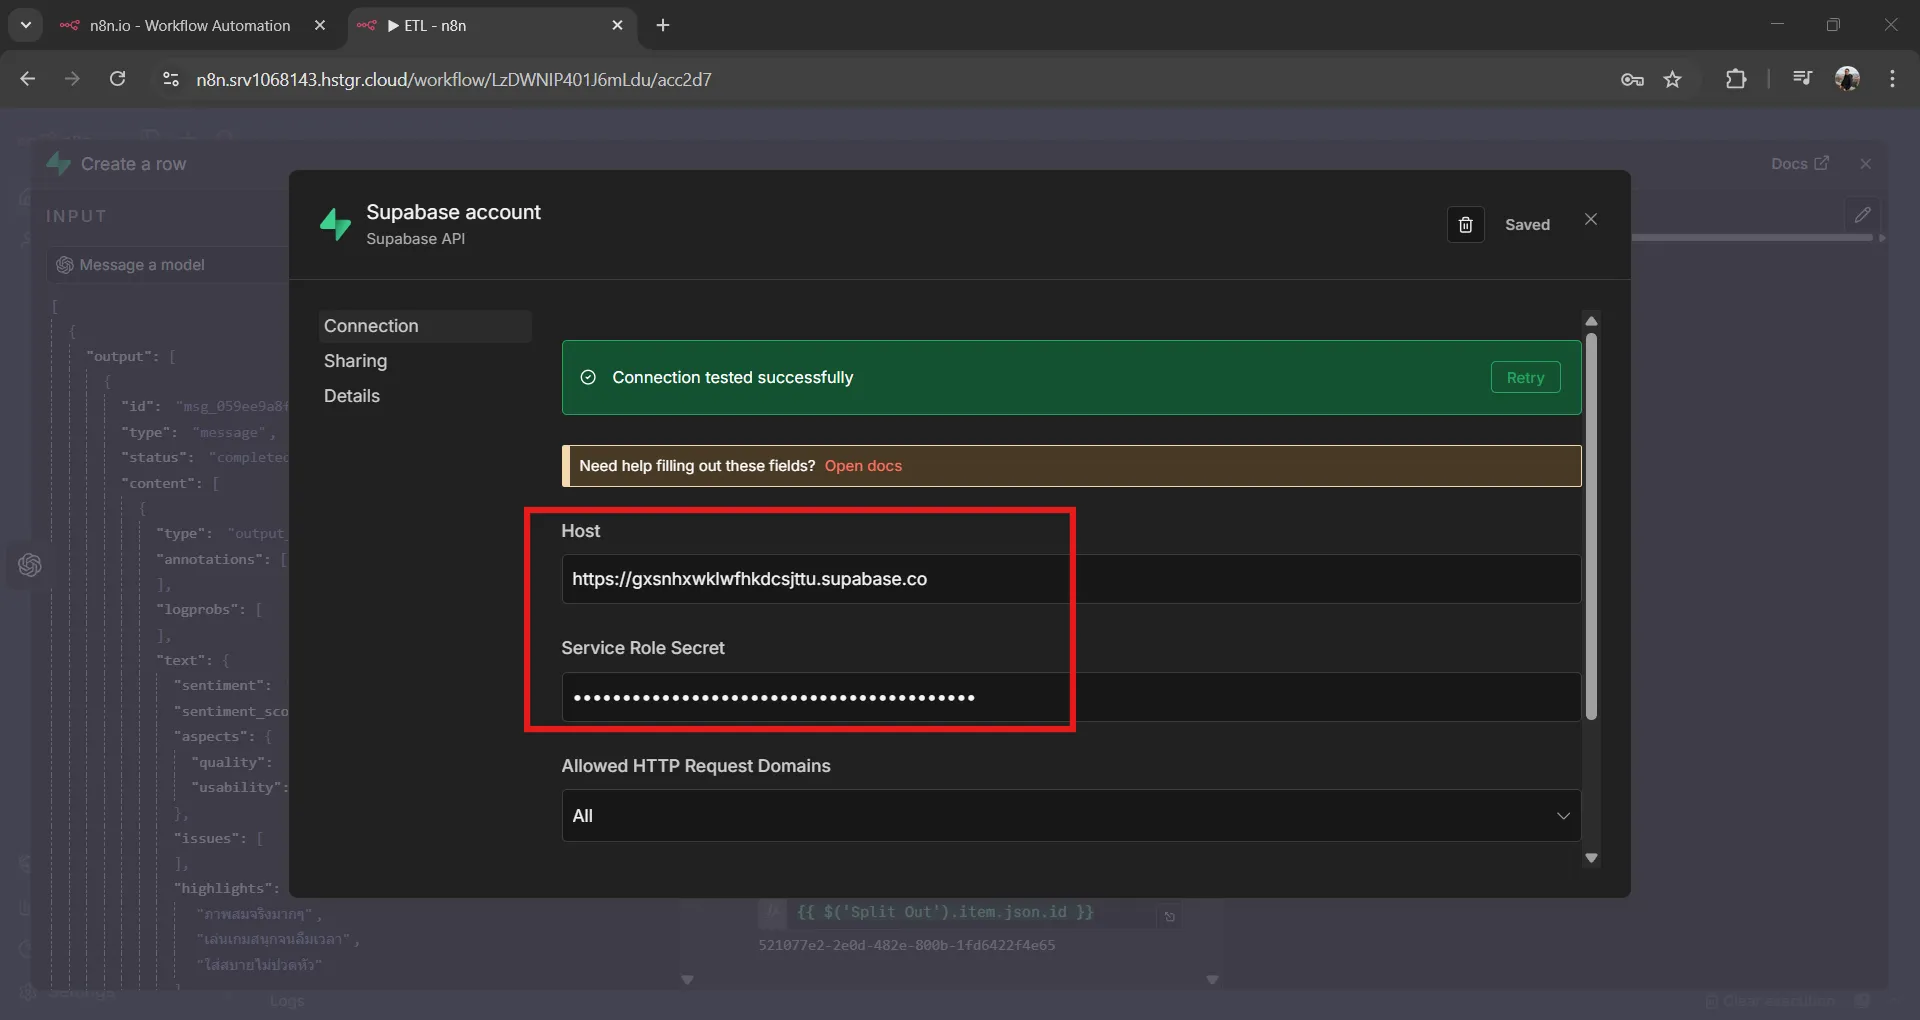The height and width of the screenshot is (1020, 1920).
Task: Switch to n8n.io Workflow Automation tab
Action: click(x=190, y=25)
